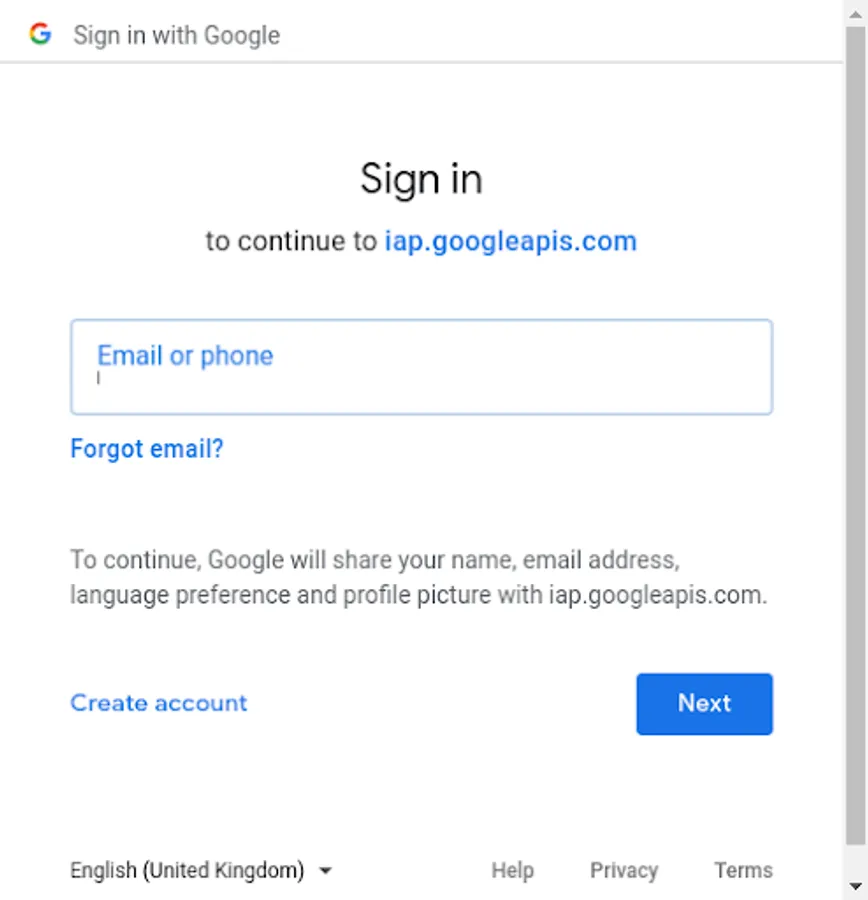868x900 pixels.
Task: Click the scrollbar down arrow
Action: click(x=855, y=886)
